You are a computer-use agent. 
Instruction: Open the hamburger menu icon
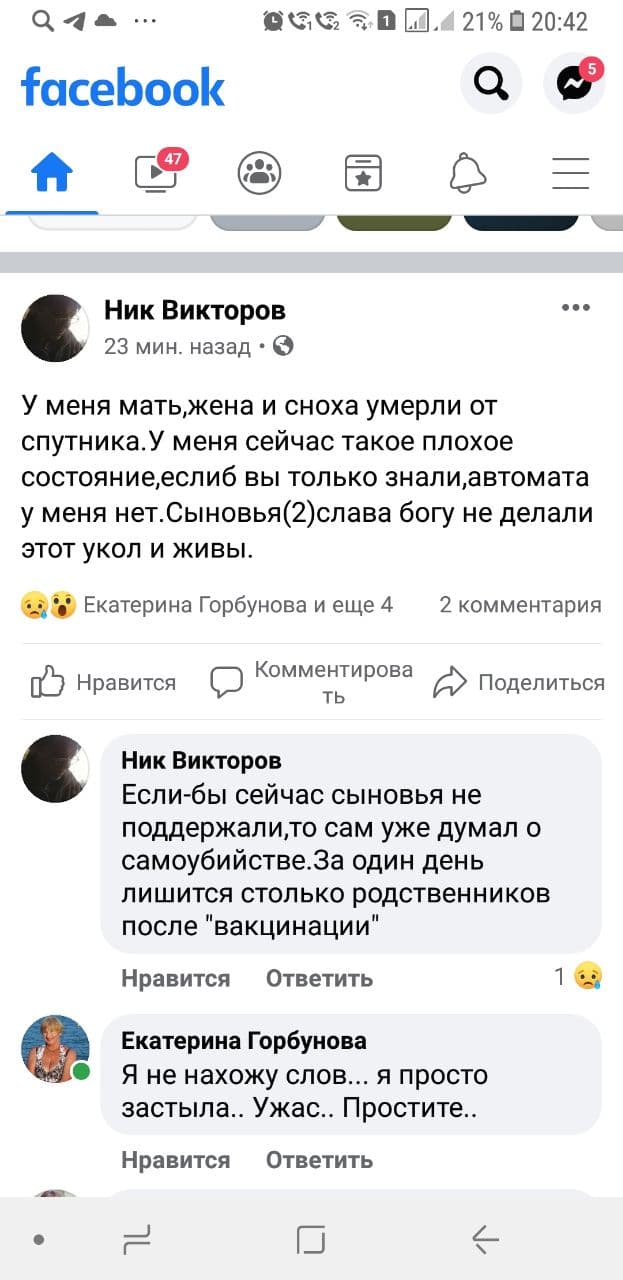pyautogui.click(x=571, y=174)
